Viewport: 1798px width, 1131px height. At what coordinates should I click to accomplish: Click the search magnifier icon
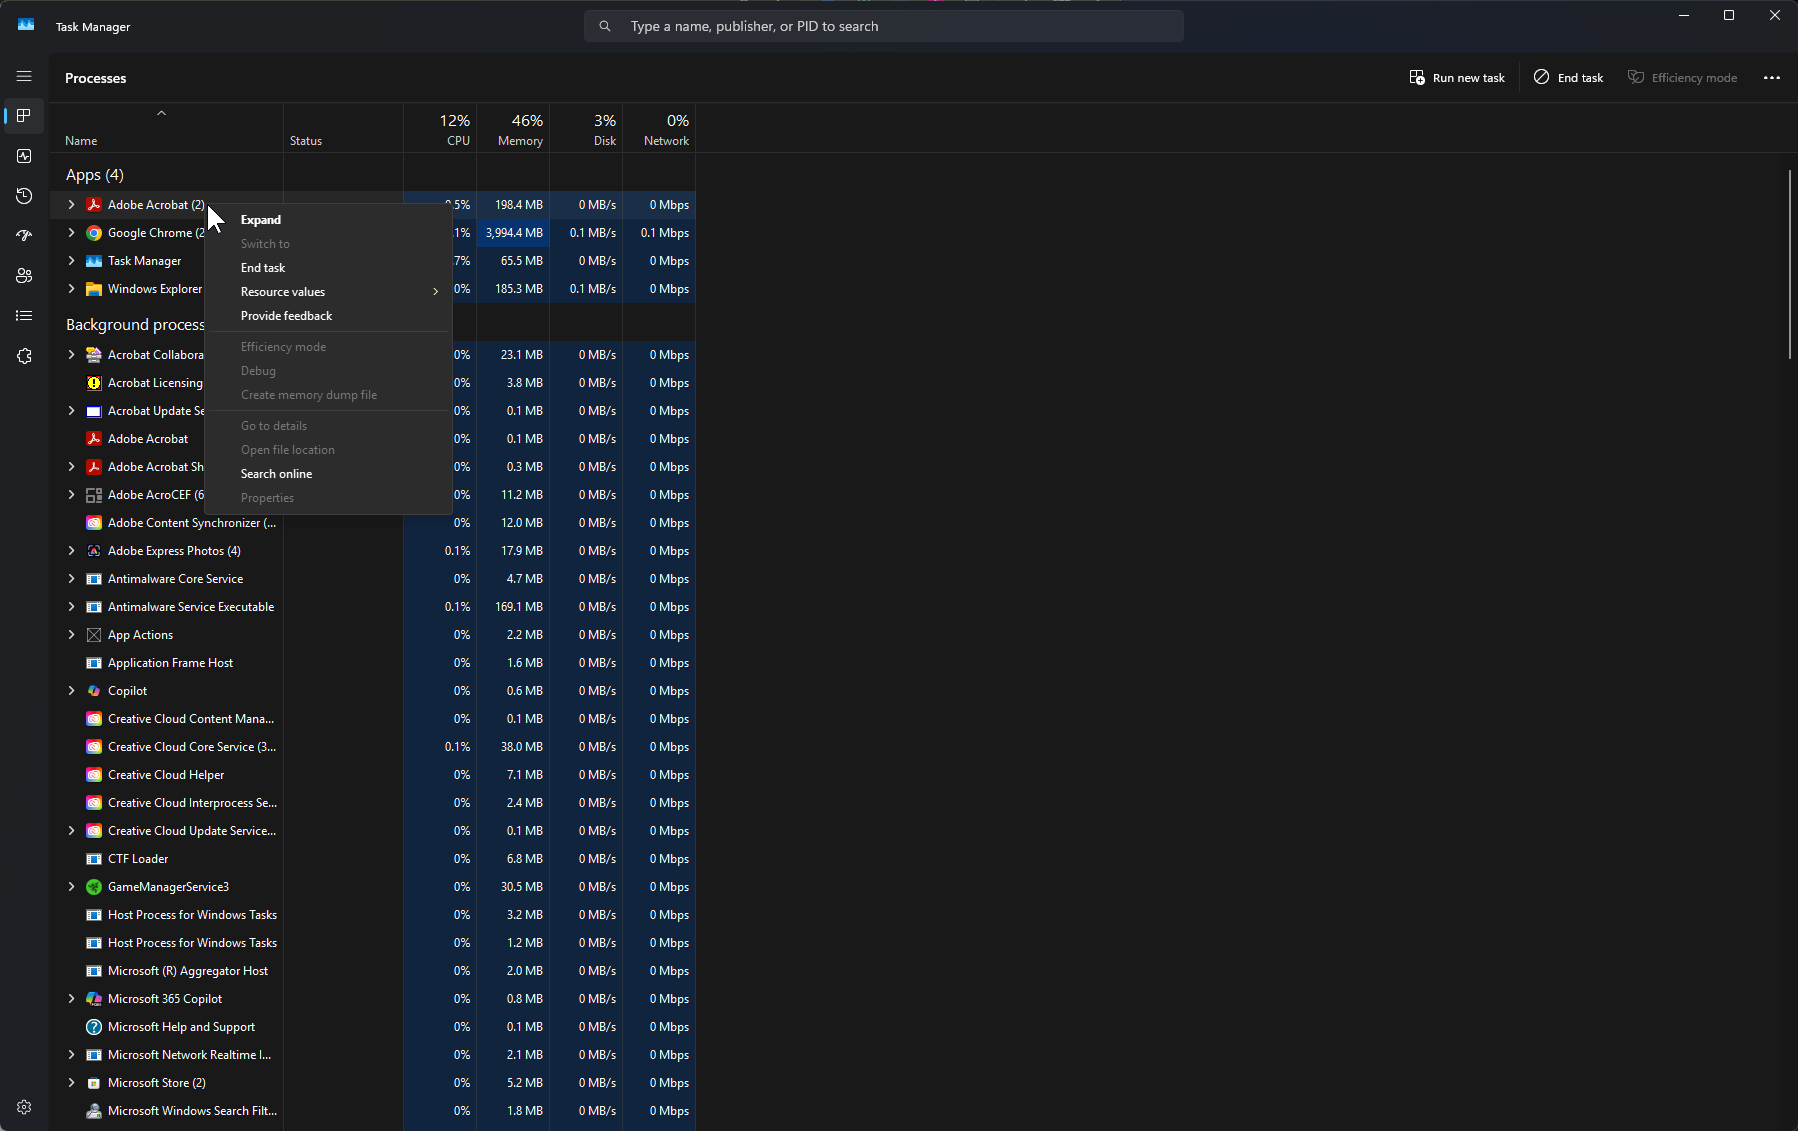605,26
